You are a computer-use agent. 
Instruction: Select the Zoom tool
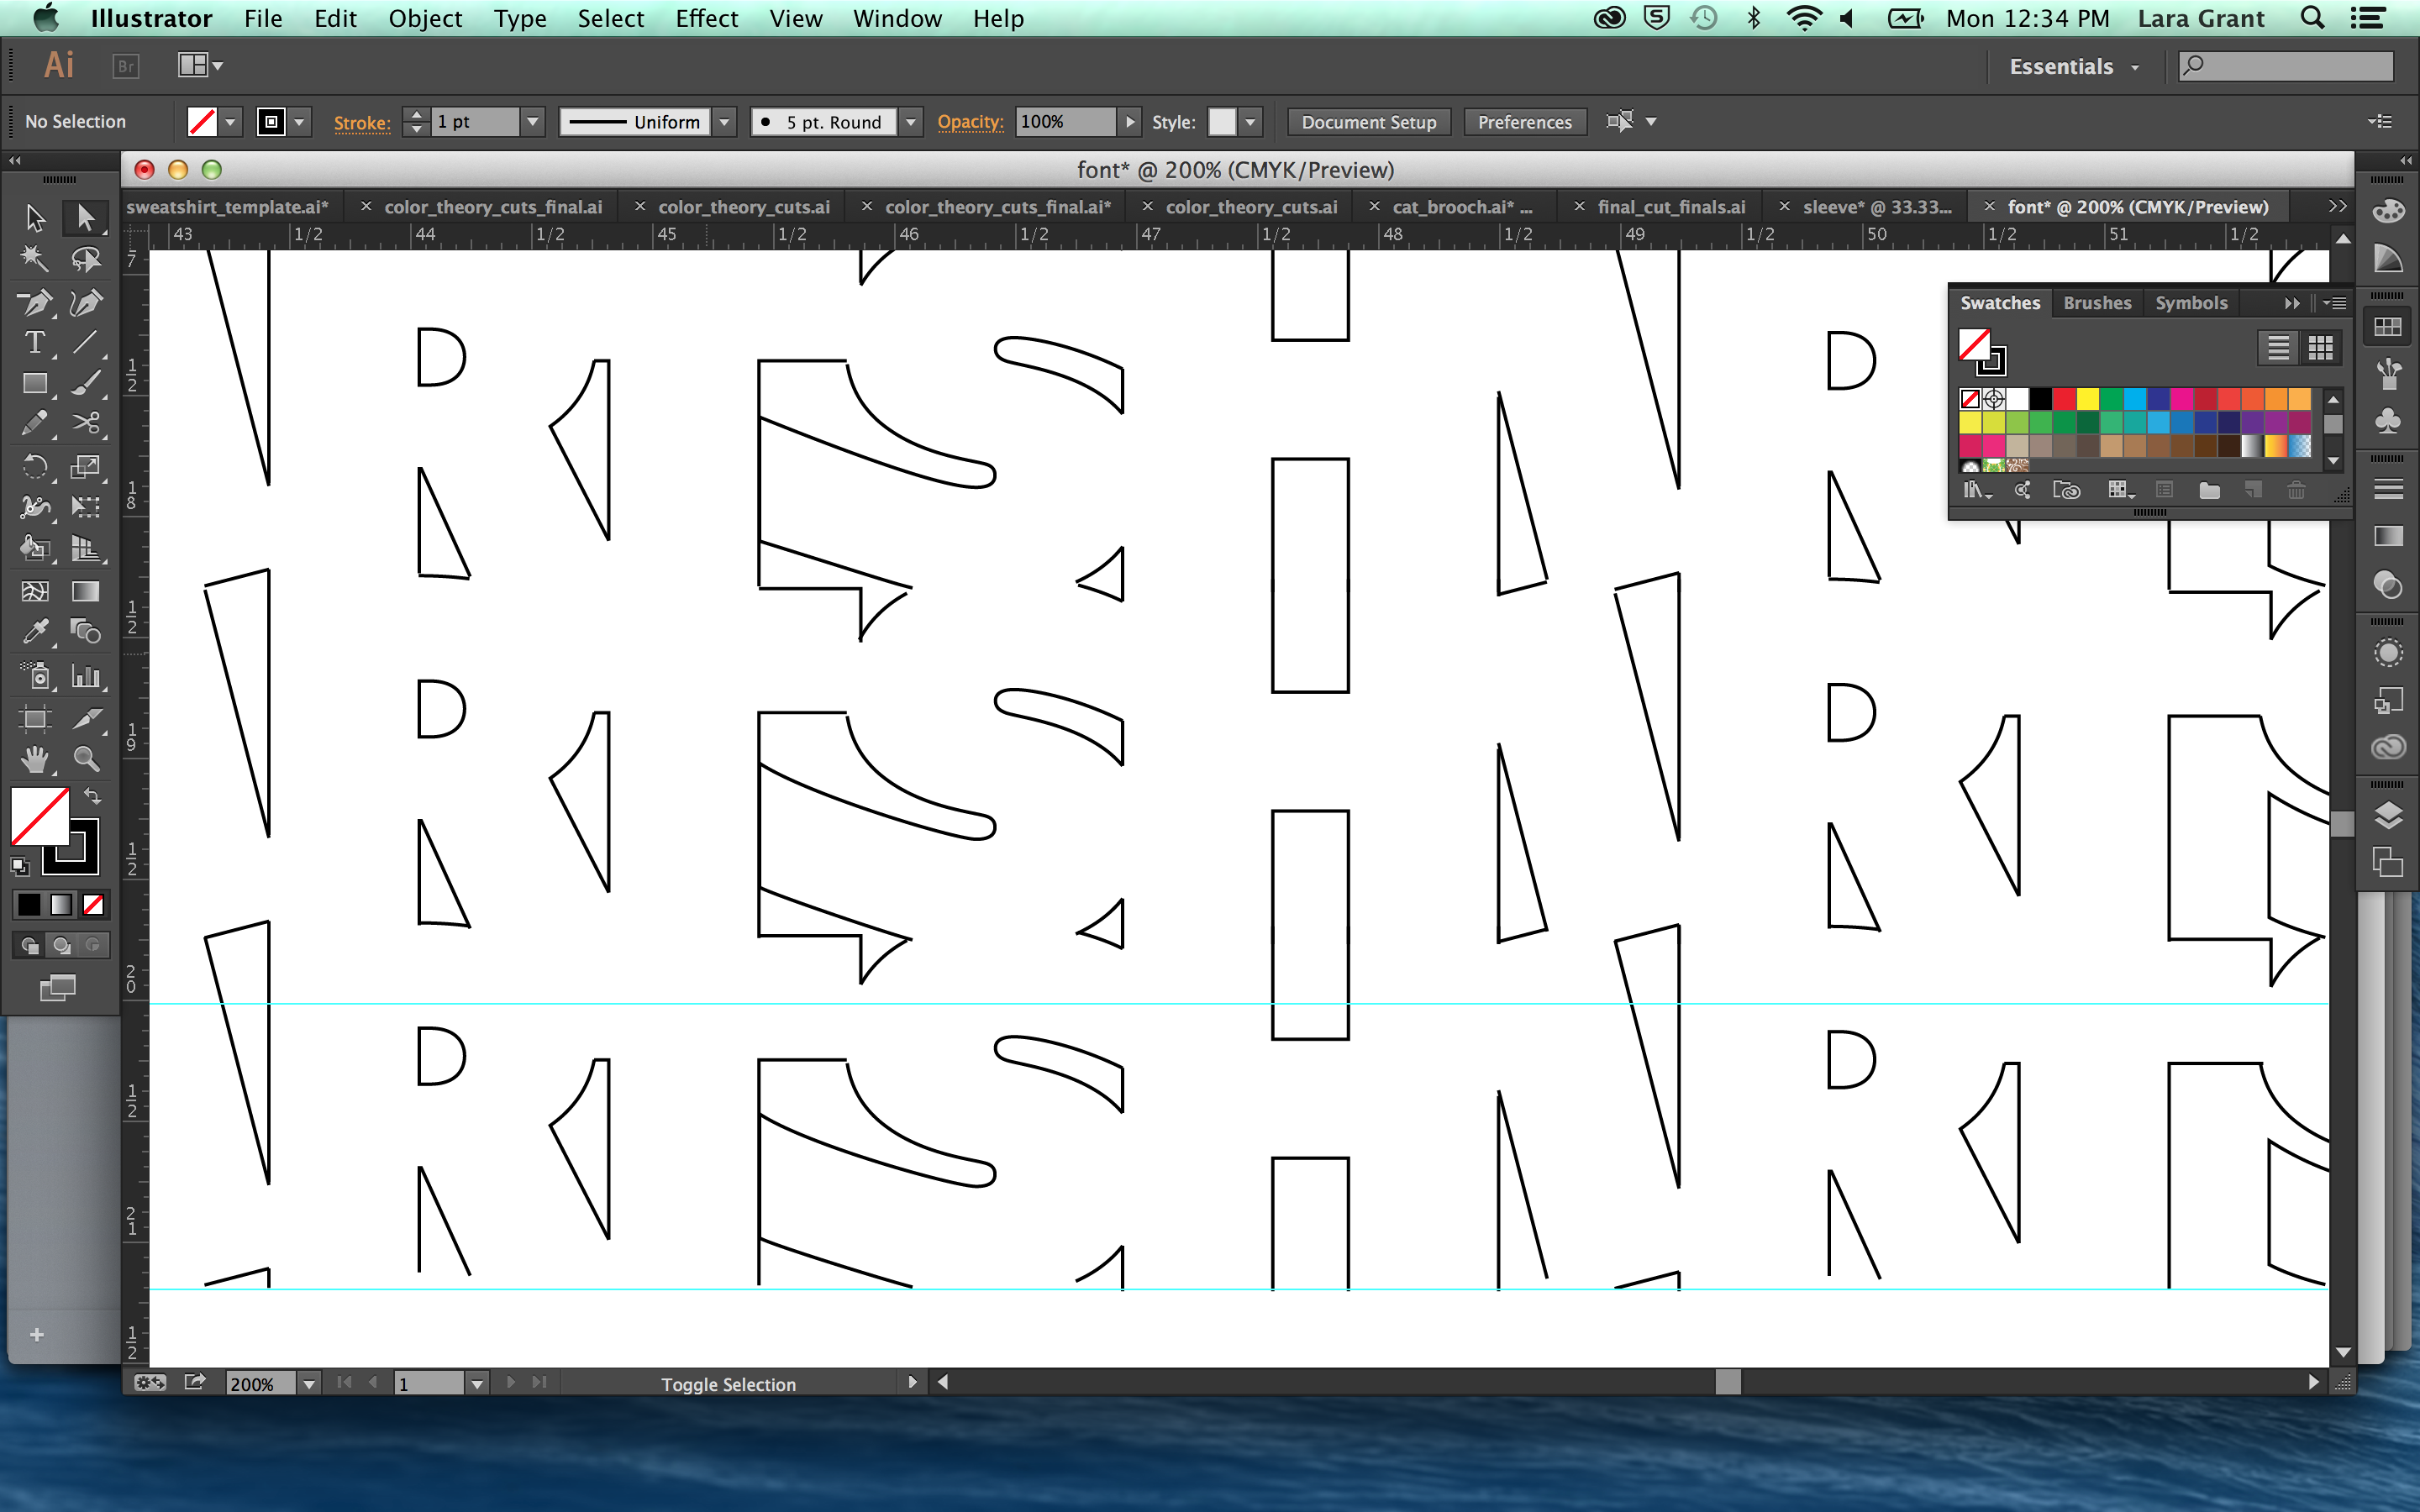coord(86,760)
